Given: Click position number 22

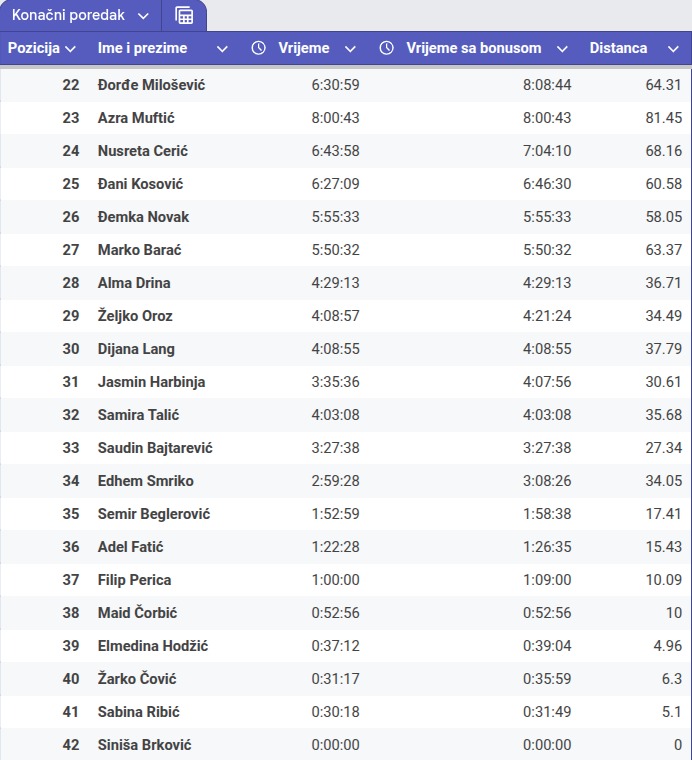Looking at the screenshot, I should coord(71,85).
